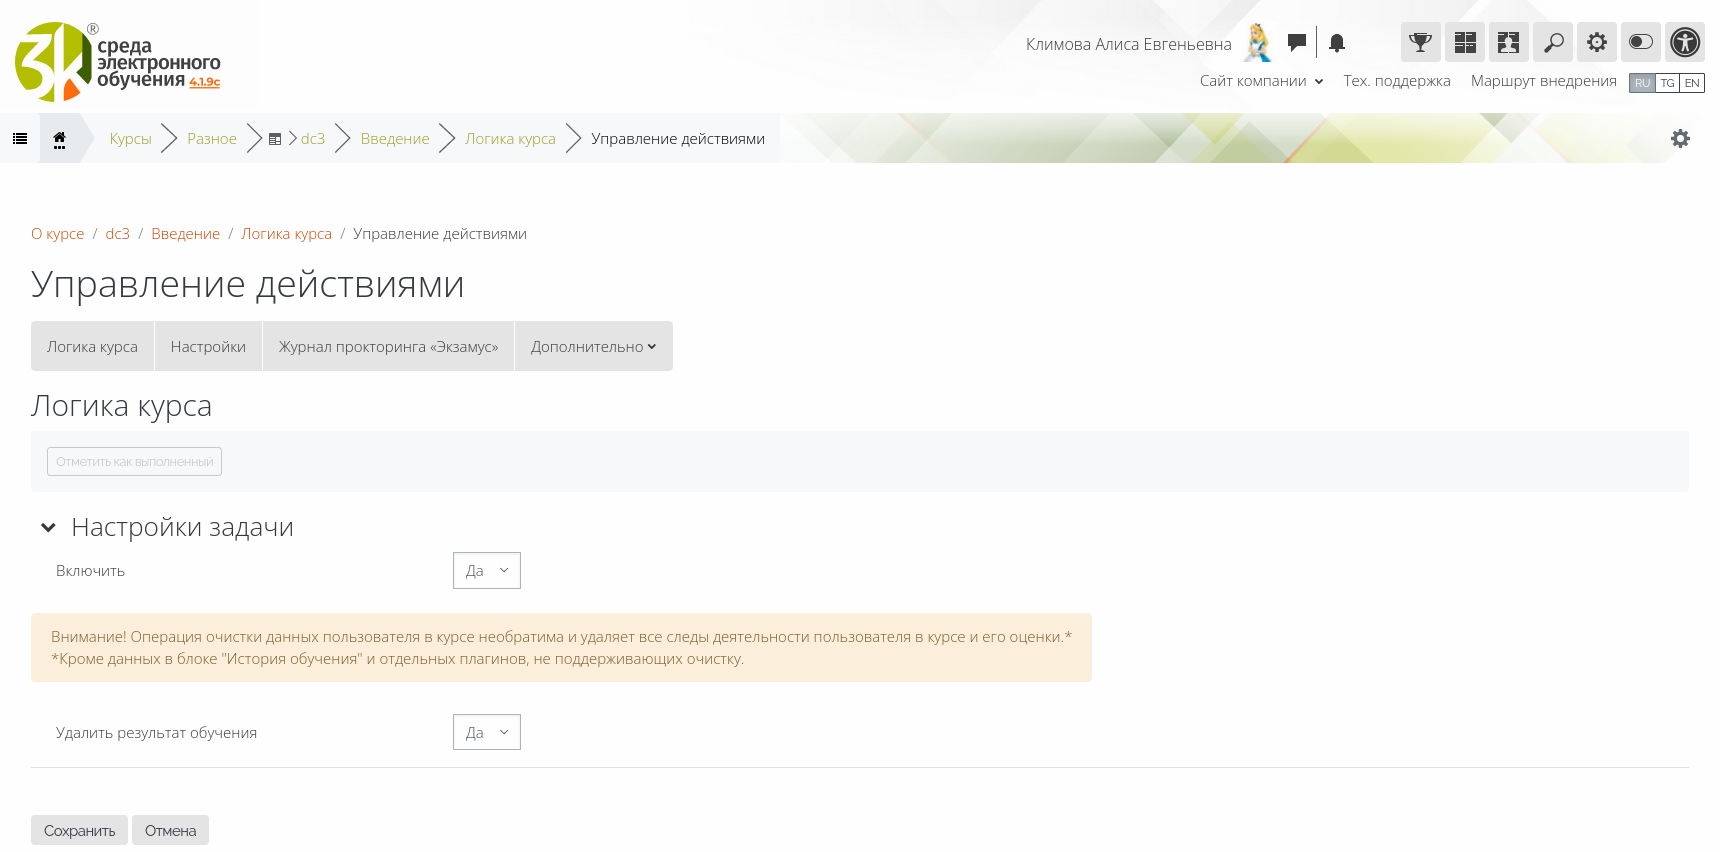Toggle the side navigation list icon
1720x852 pixels.
click(x=20, y=139)
